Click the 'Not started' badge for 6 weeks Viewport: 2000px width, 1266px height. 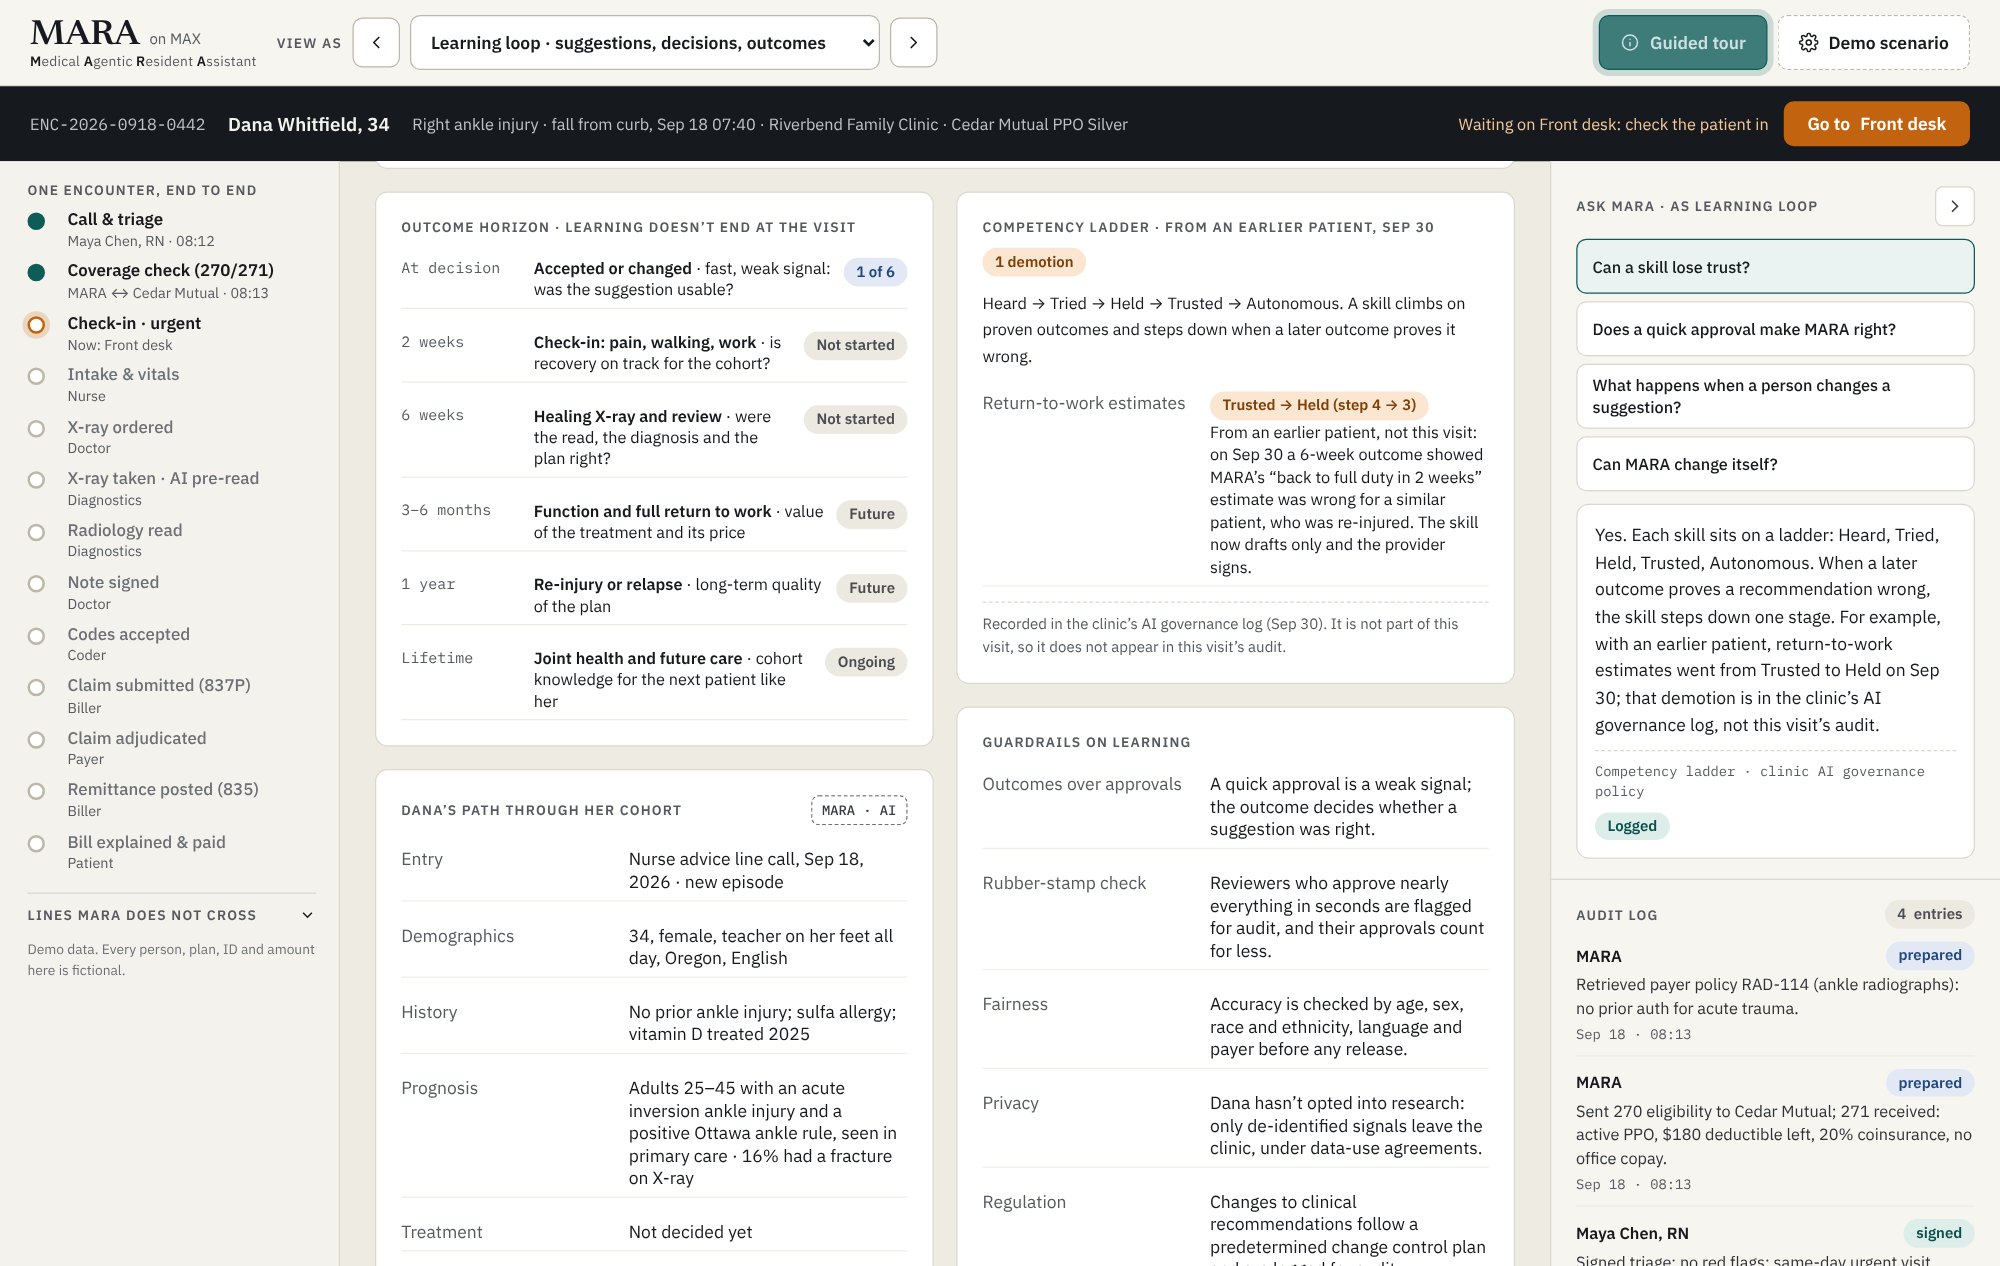(x=855, y=419)
